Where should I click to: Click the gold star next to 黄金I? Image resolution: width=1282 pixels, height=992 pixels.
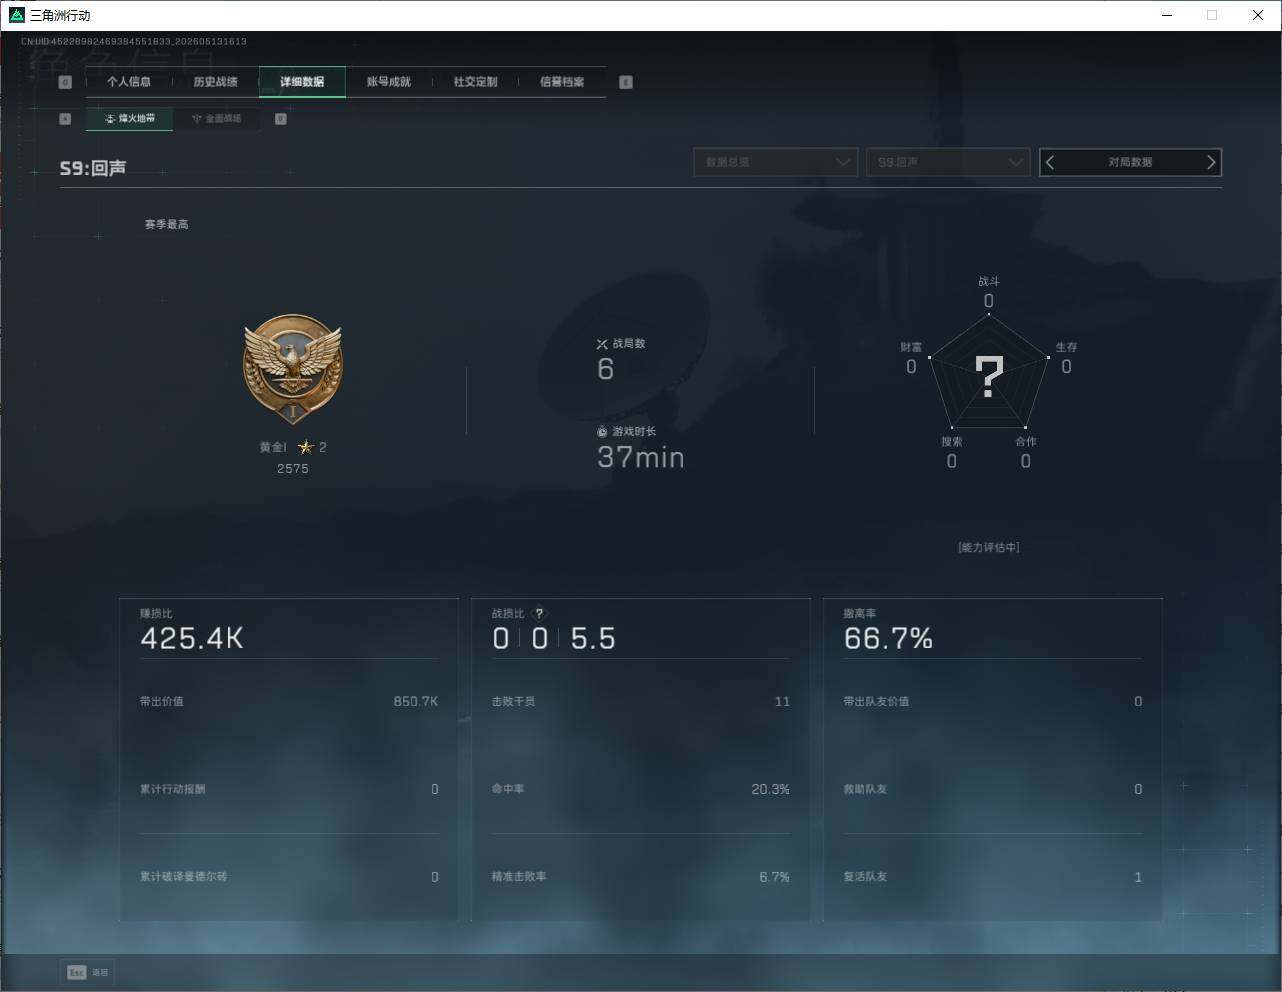click(306, 447)
